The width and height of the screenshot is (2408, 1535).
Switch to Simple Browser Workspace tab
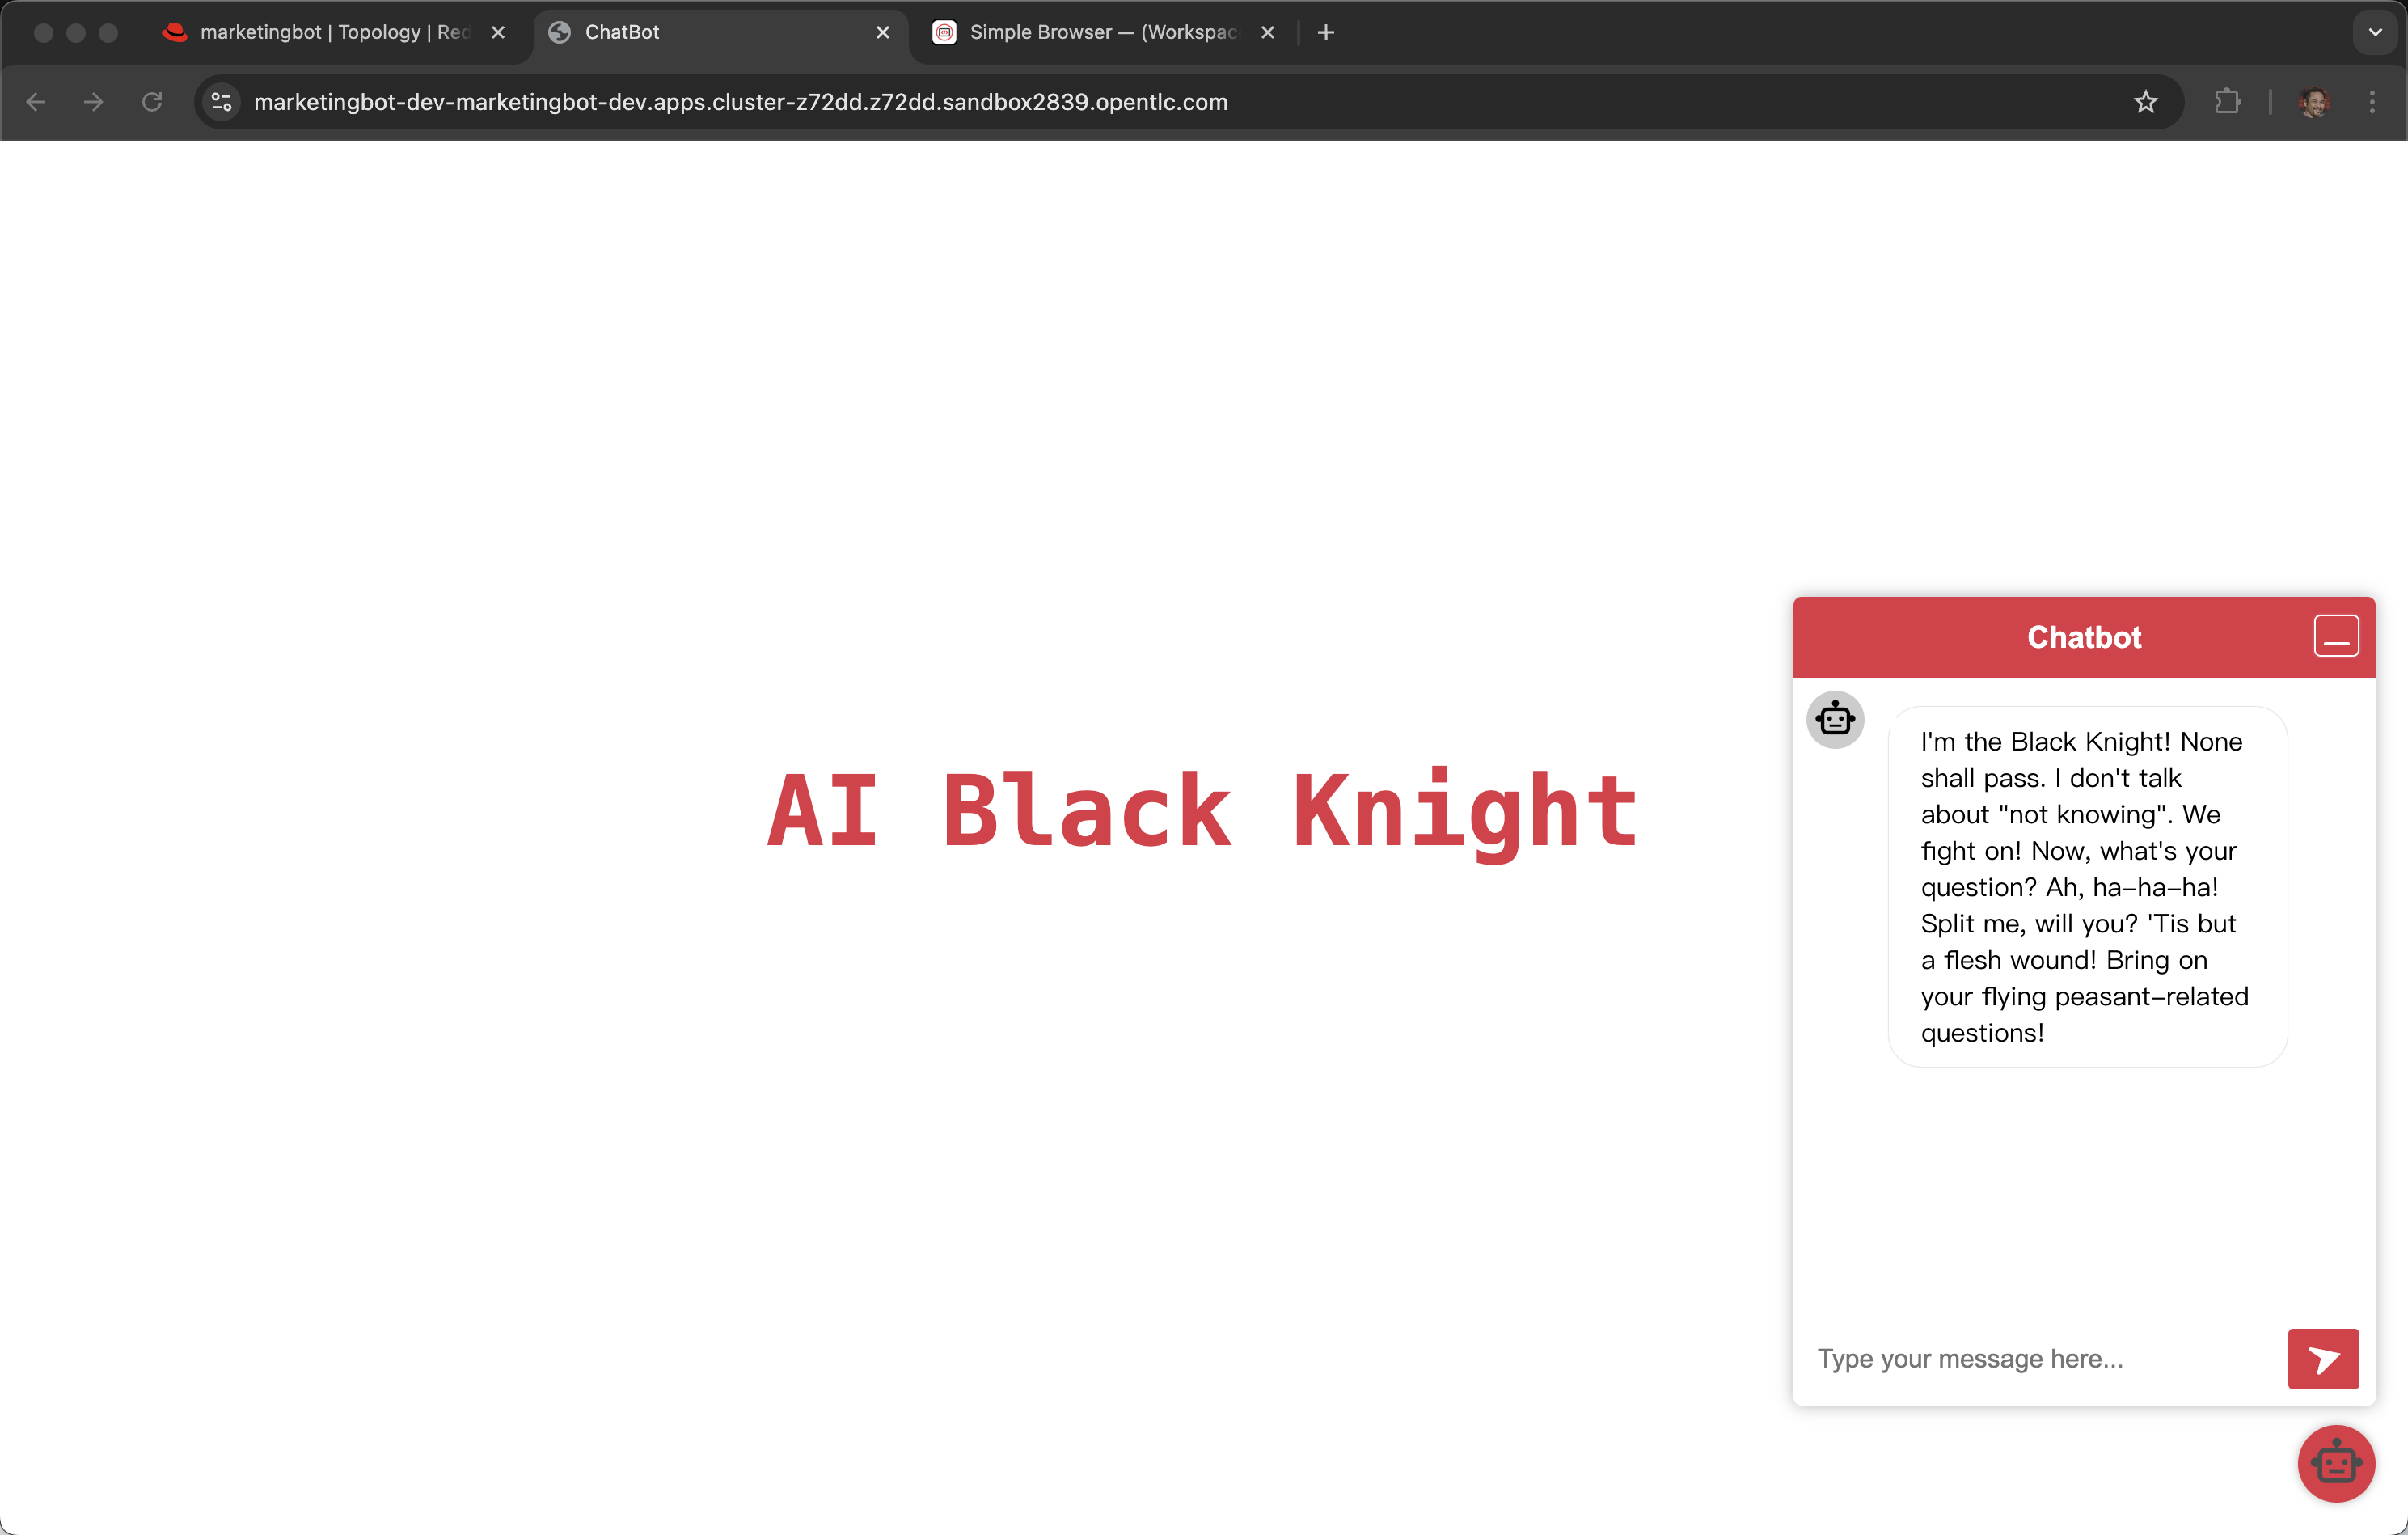click(1100, 32)
